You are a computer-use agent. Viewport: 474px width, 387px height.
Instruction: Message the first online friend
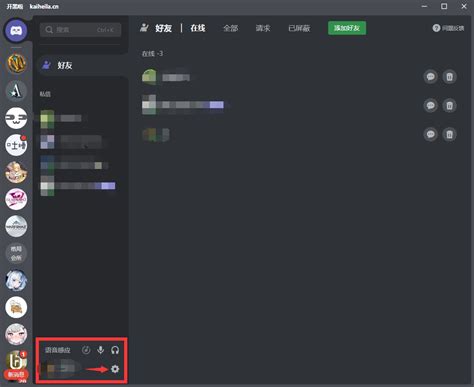click(431, 77)
